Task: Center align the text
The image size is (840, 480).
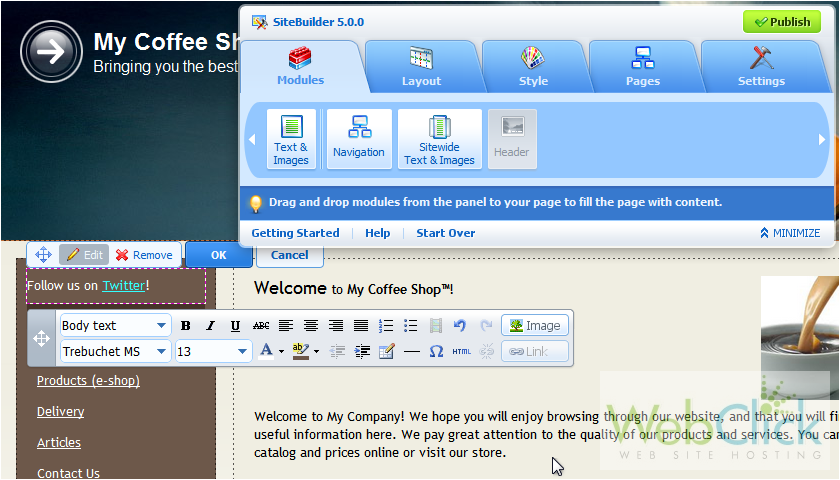Action: point(311,326)
